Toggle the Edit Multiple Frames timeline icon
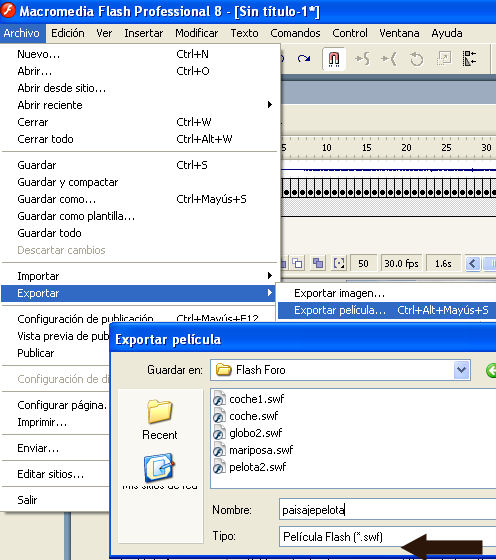Viewport: 496px width, 560px height. 317,264
